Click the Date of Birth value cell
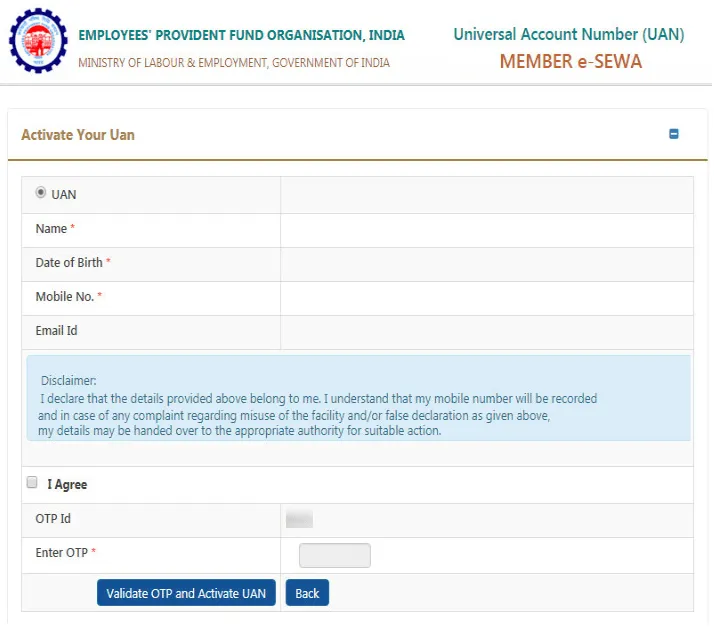The height and width of the screenshot is (633, 714). [x=486, y=264]
